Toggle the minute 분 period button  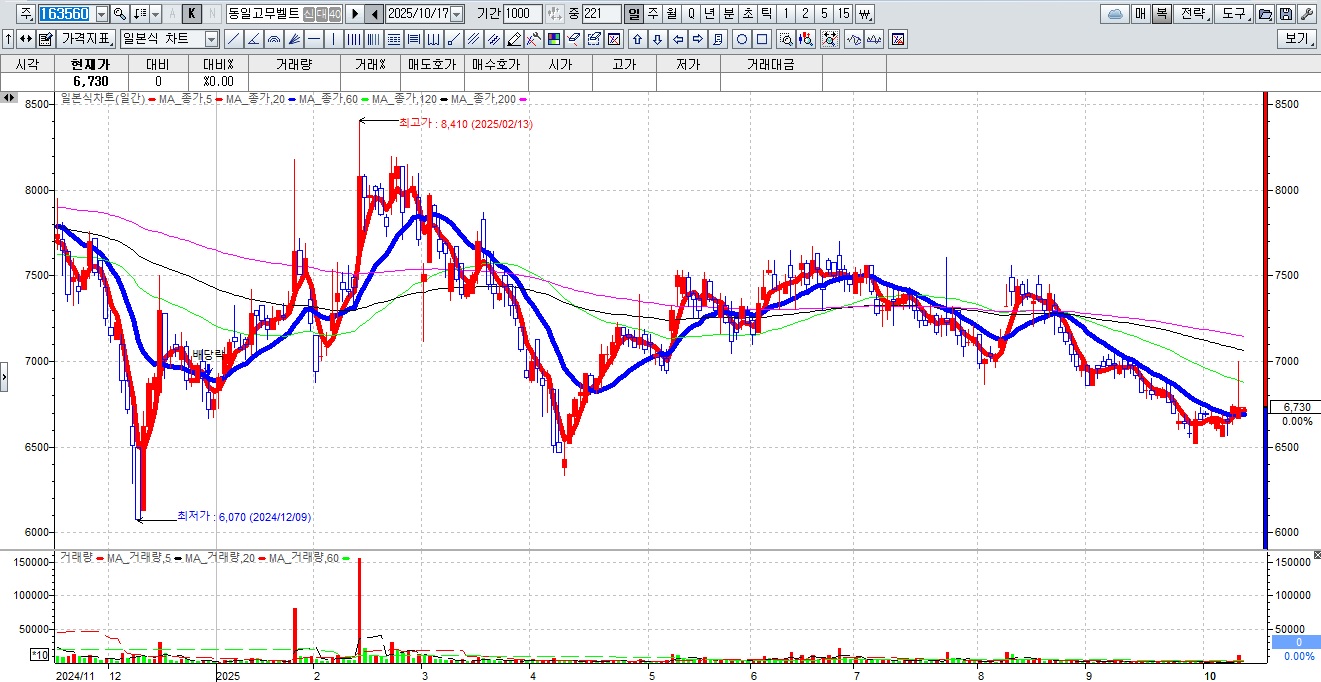coord(728,14)
